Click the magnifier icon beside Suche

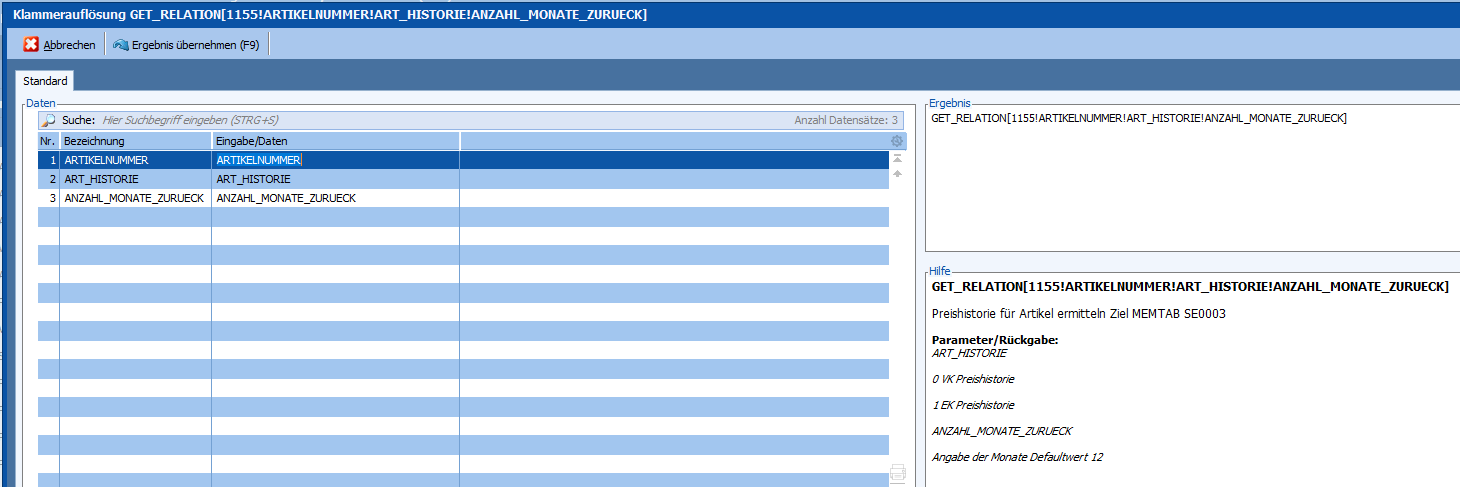click(49, 120)
